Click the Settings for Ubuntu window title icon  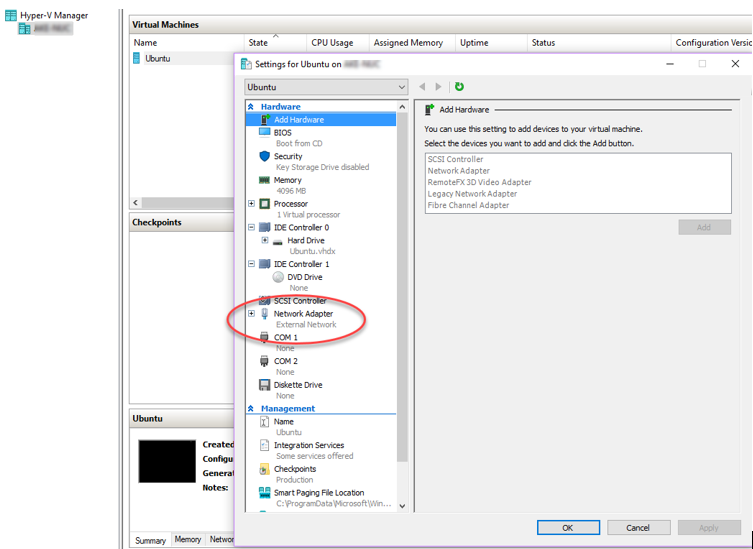(x=246, y=64)
